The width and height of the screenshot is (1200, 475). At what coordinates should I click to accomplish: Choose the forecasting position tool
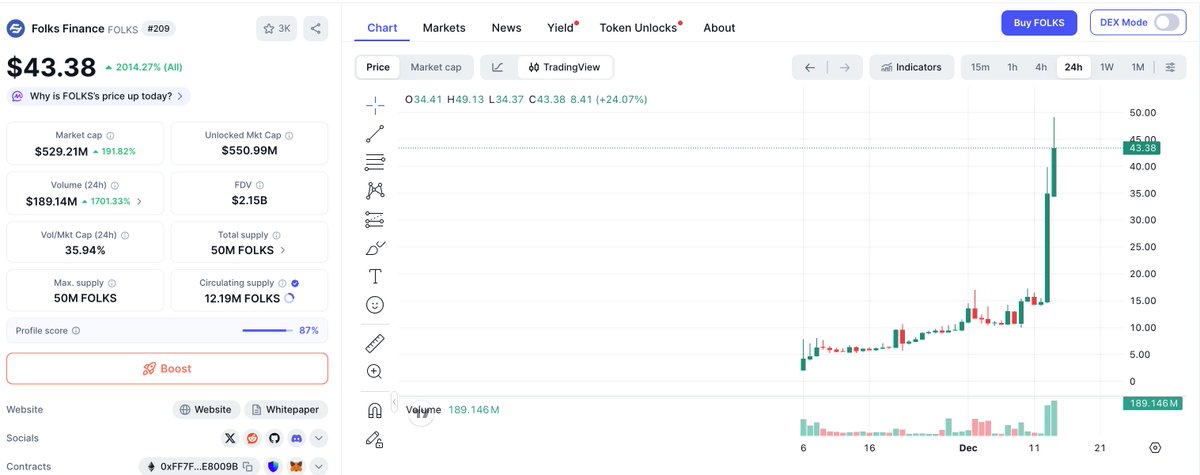pos(375,219)
